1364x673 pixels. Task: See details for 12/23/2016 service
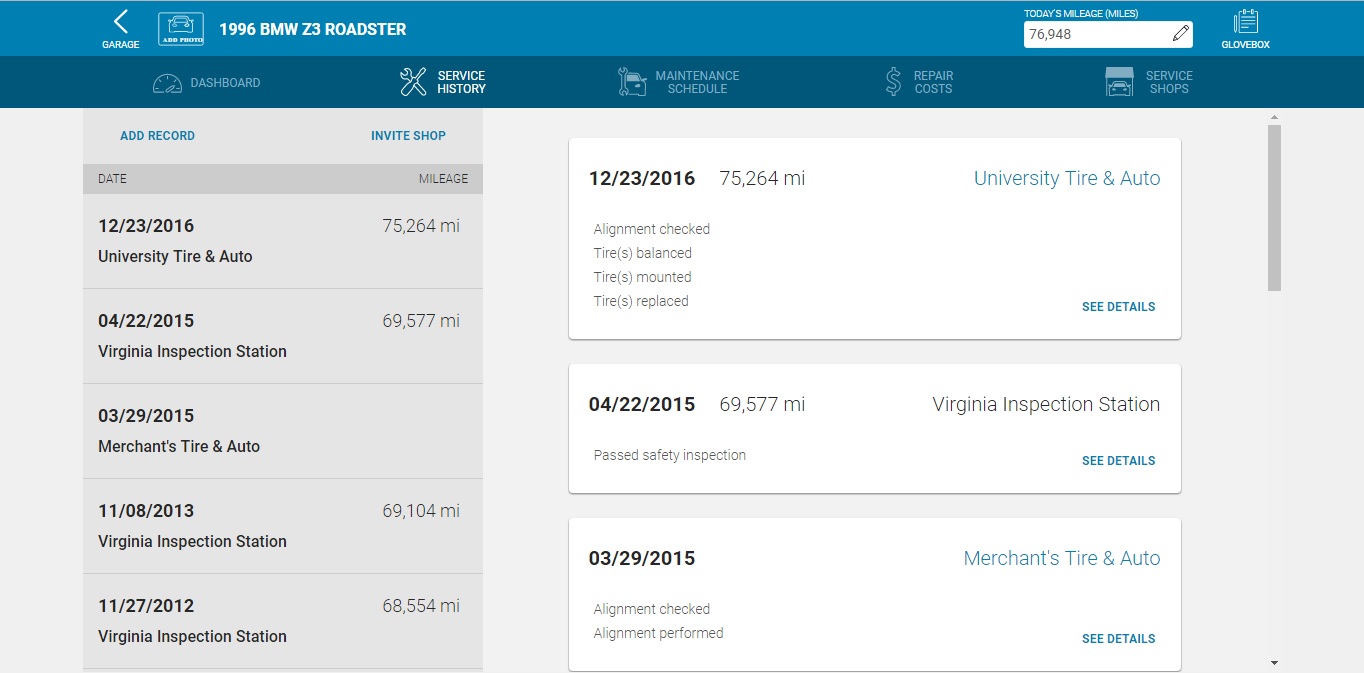tap(1118, 307)
